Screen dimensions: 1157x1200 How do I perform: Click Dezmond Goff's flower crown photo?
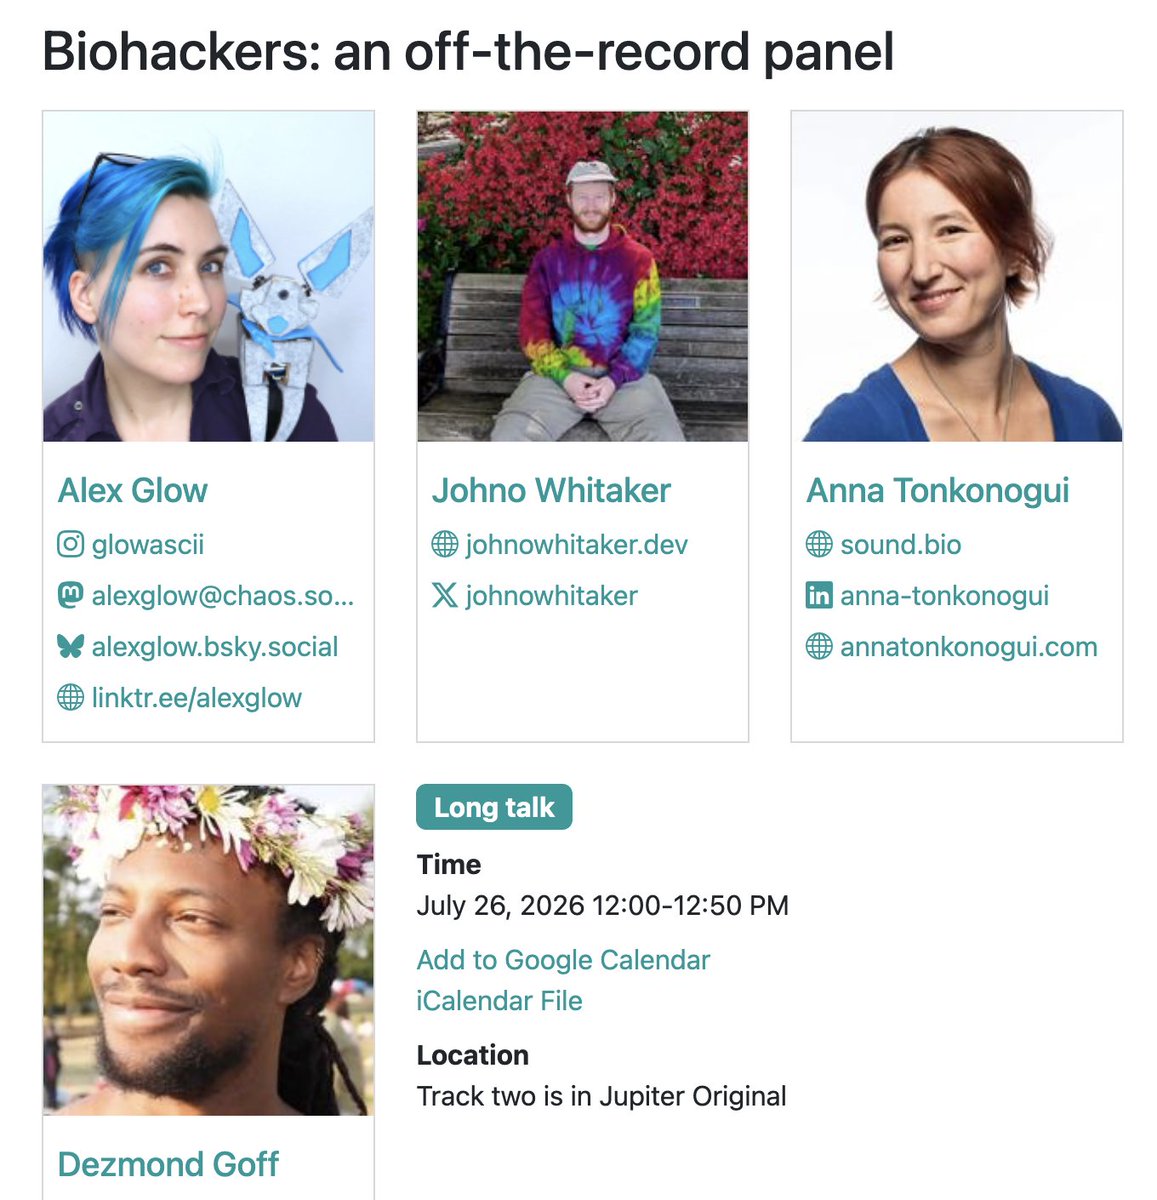coord(208,950)
